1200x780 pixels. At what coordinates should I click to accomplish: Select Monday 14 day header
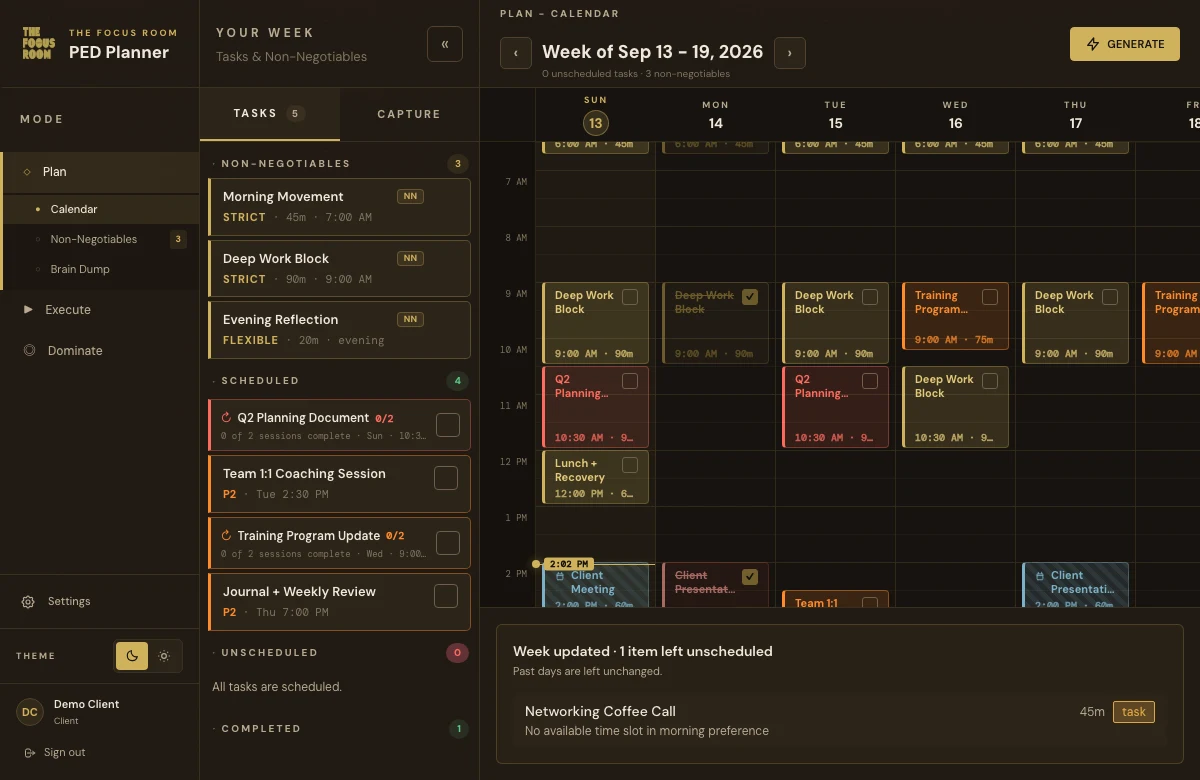(716, 115)
